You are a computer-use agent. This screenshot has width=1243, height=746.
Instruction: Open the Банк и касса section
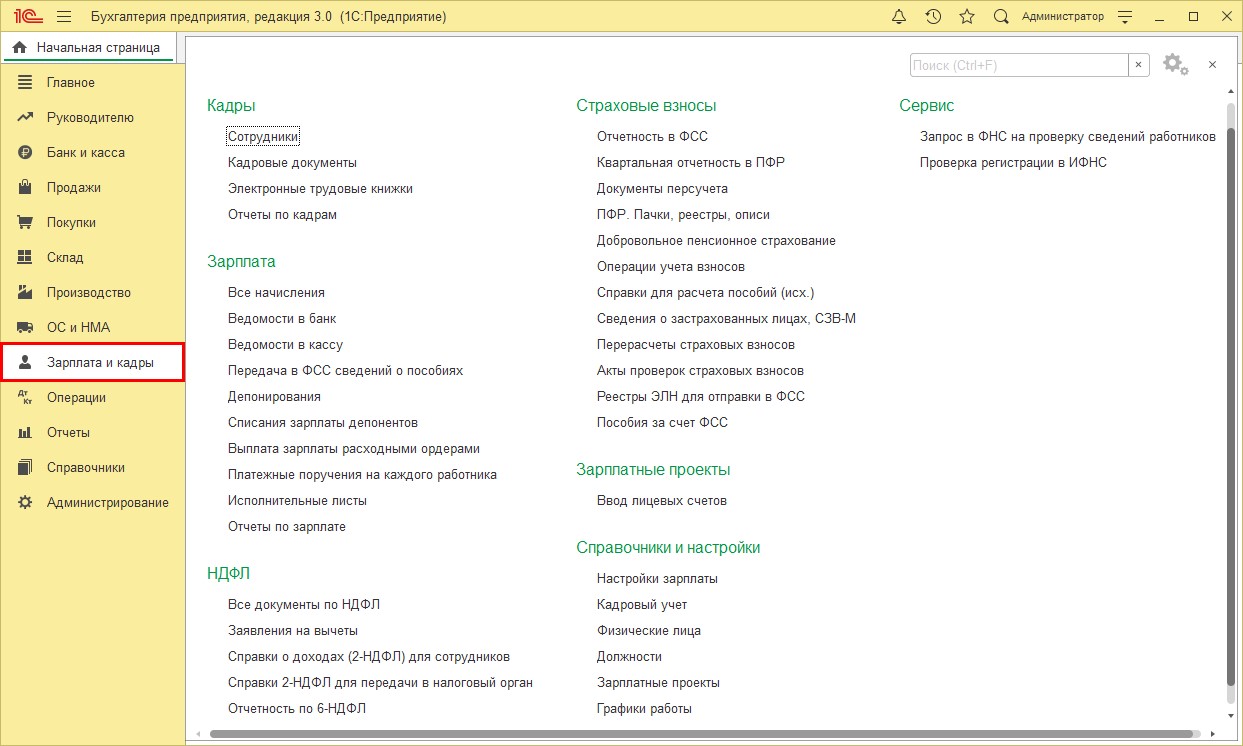(85, 152)
